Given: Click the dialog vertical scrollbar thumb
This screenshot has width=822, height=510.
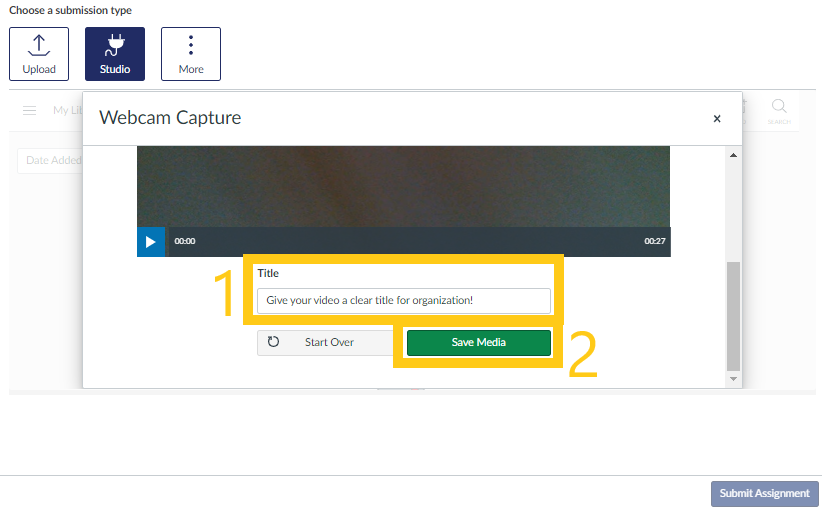Looking at the screenshot, I should point(733,315).
